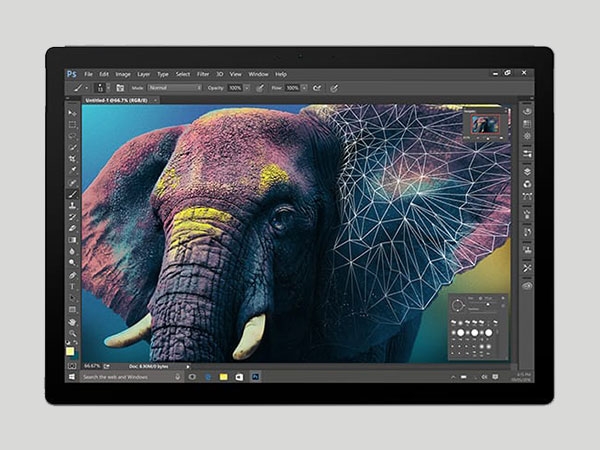Select the Eraser tool

72,228
